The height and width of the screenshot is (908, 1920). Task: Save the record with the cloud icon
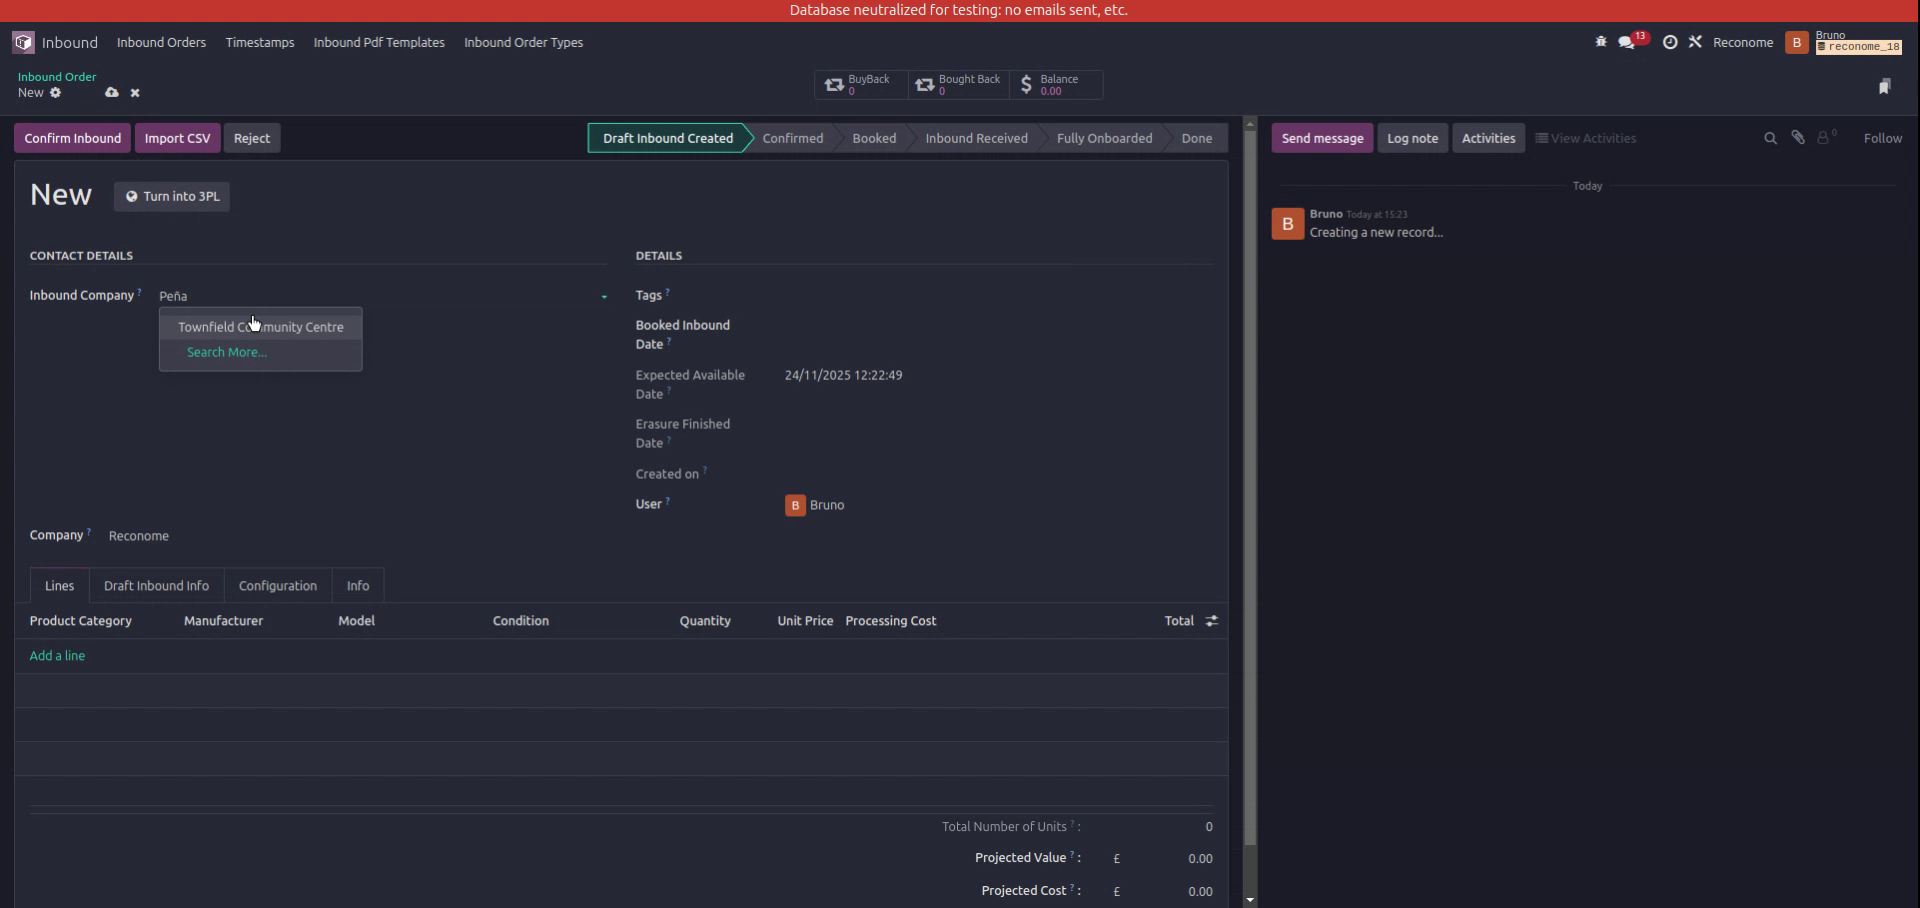[x=111, y=92]
